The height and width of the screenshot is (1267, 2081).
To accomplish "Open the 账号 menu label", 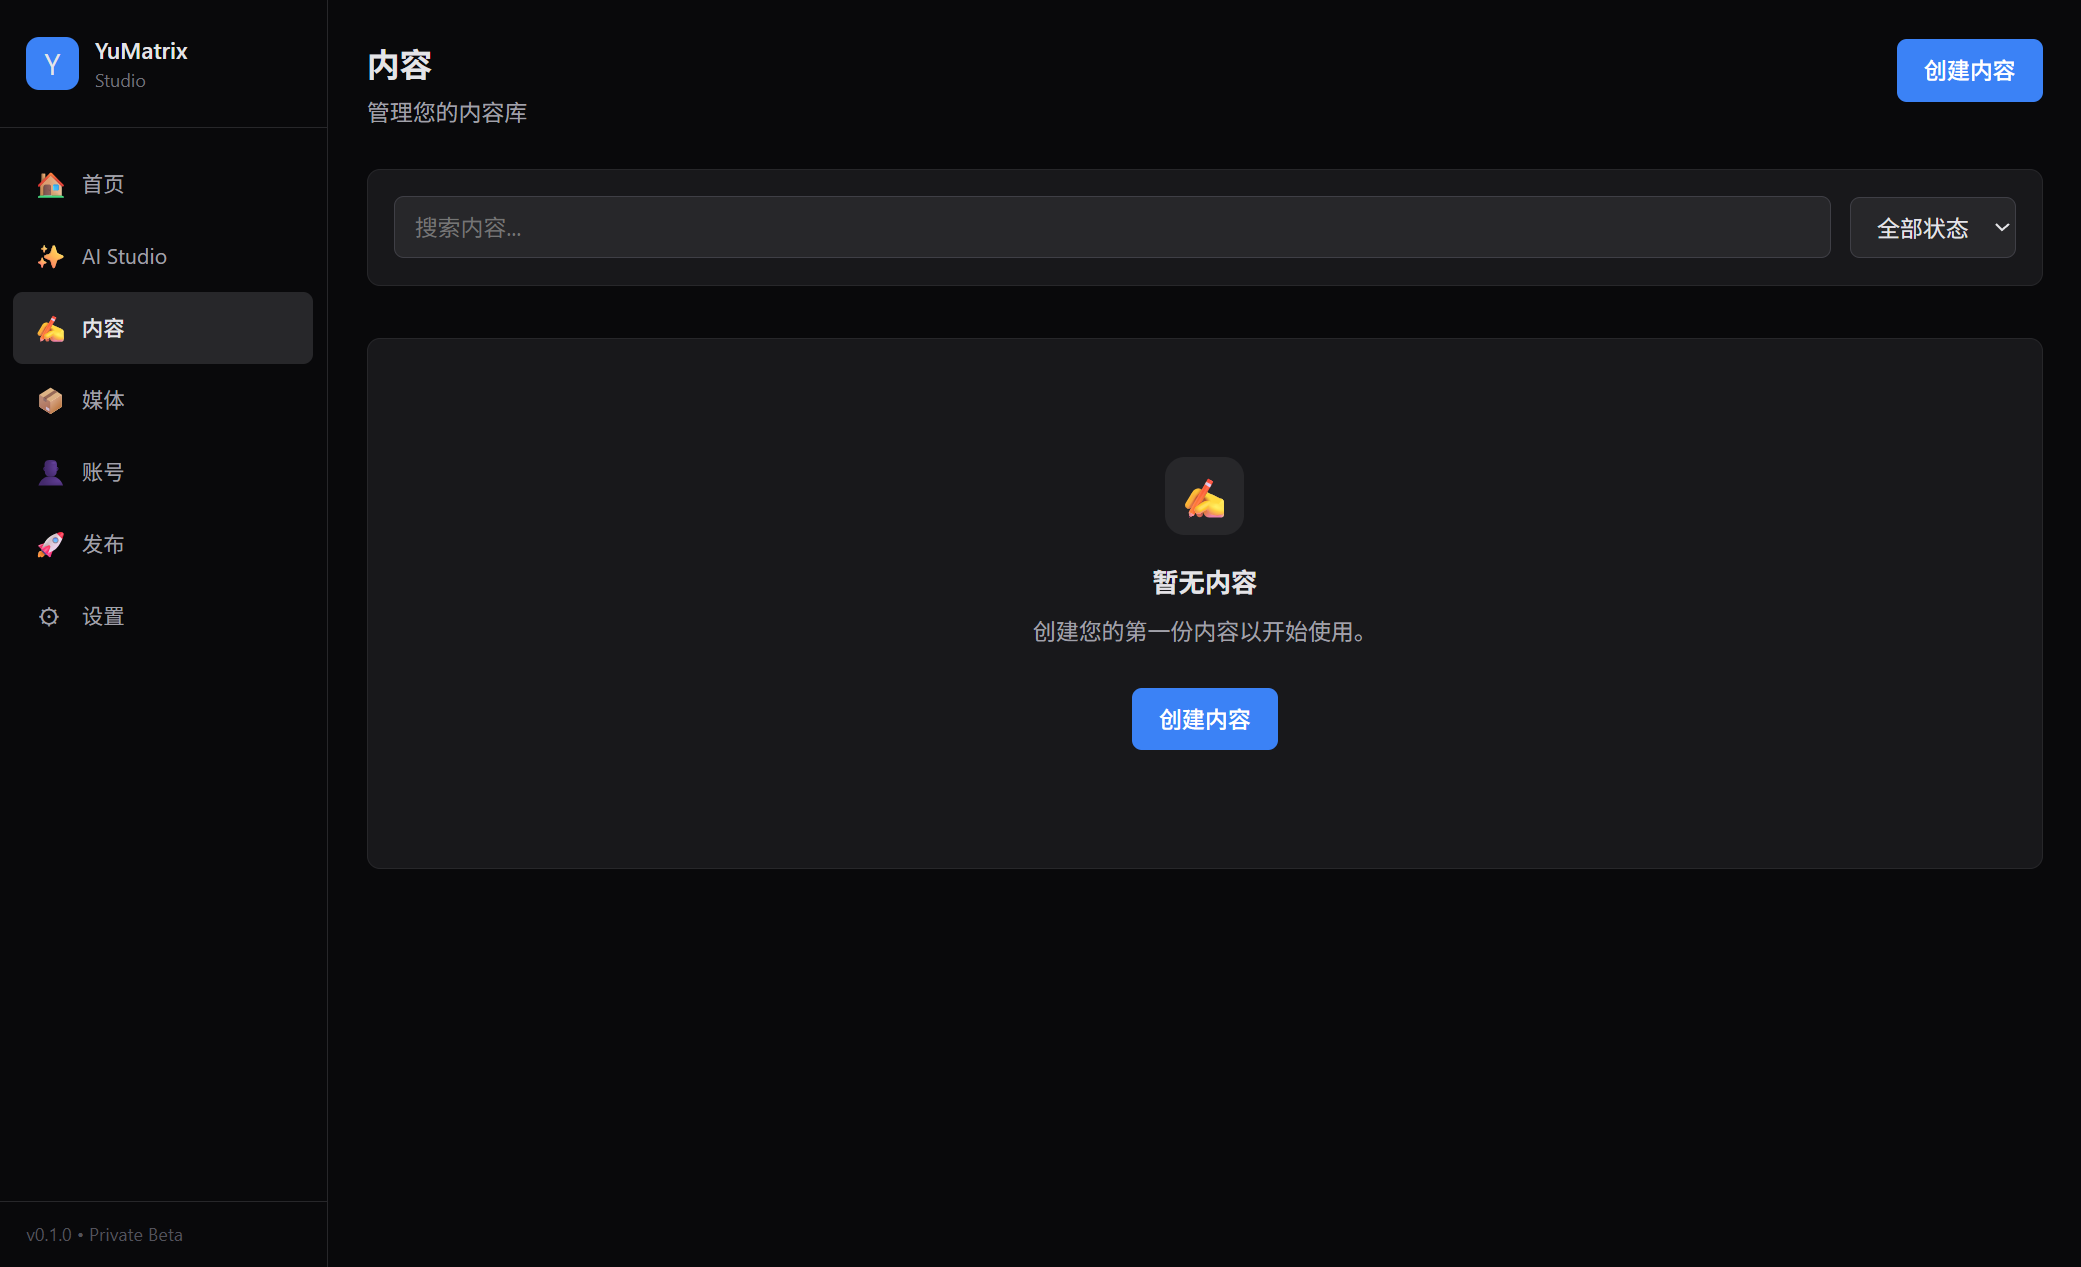I will tap(103, 472).
